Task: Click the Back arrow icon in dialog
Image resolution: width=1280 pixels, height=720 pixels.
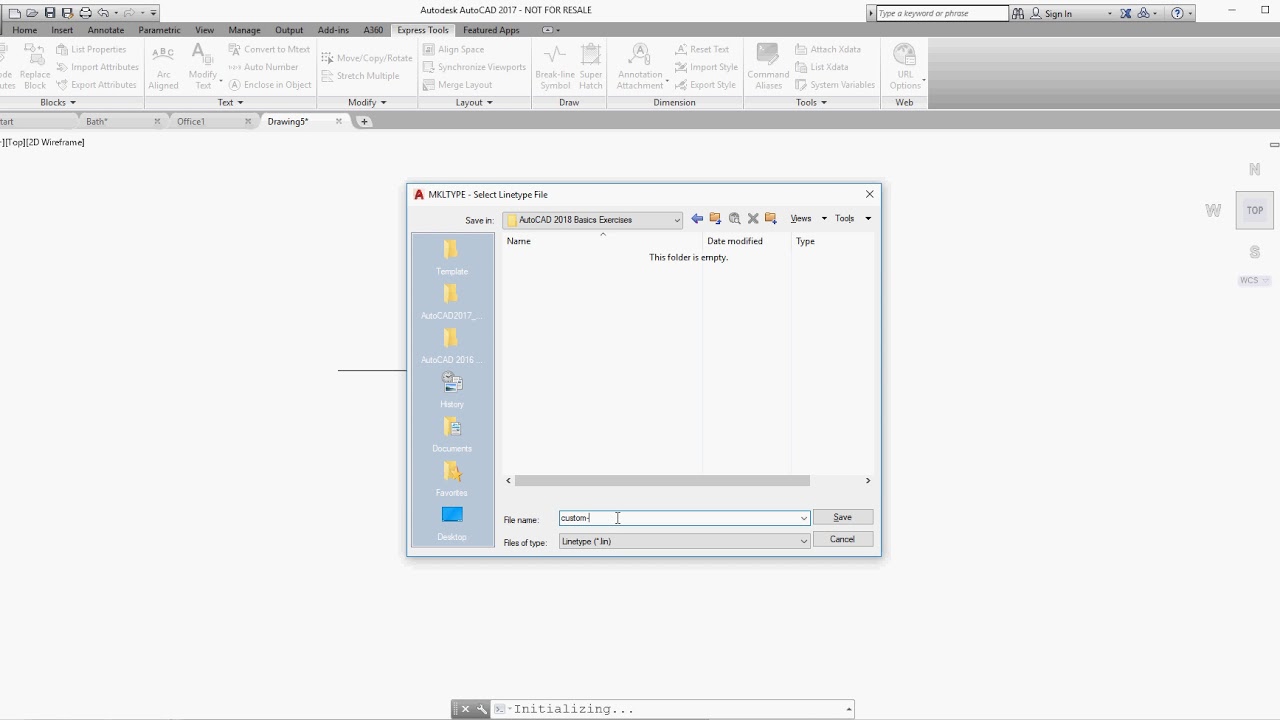Action: click(697, 218)
